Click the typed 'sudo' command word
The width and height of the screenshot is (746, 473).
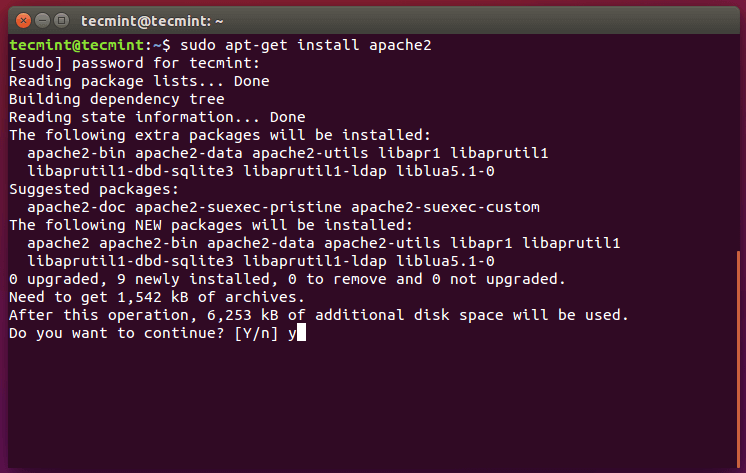pyautogui.click(x=198, y=45)
